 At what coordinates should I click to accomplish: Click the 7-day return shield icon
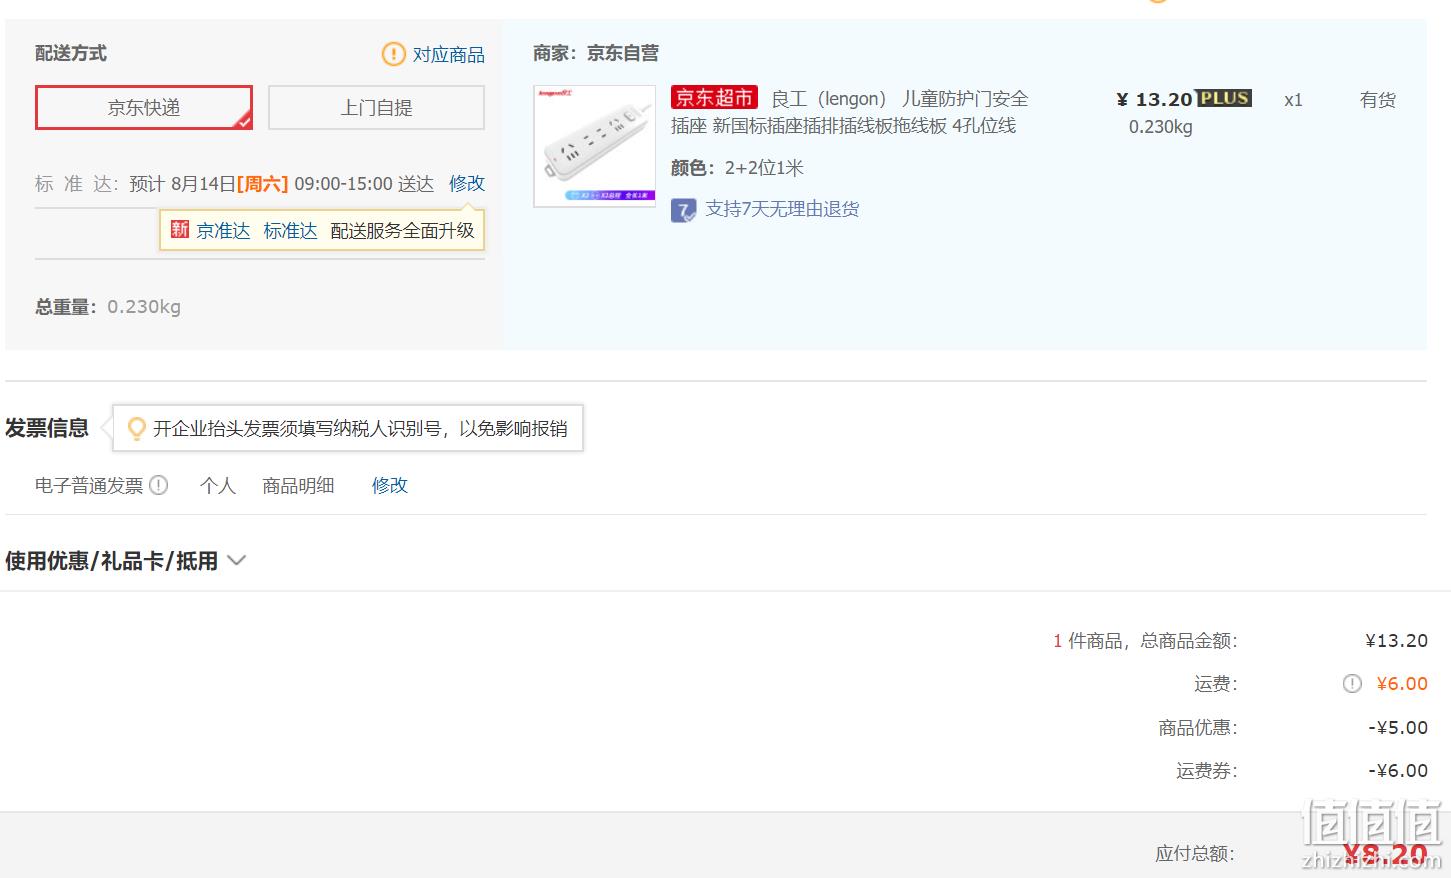[x=683, y=210]
